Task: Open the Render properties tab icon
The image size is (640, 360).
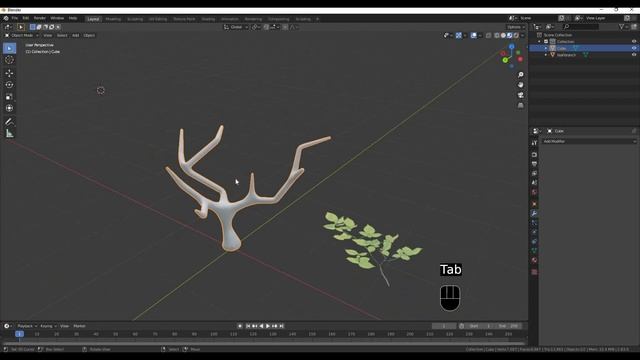Action: coord(534,155)
